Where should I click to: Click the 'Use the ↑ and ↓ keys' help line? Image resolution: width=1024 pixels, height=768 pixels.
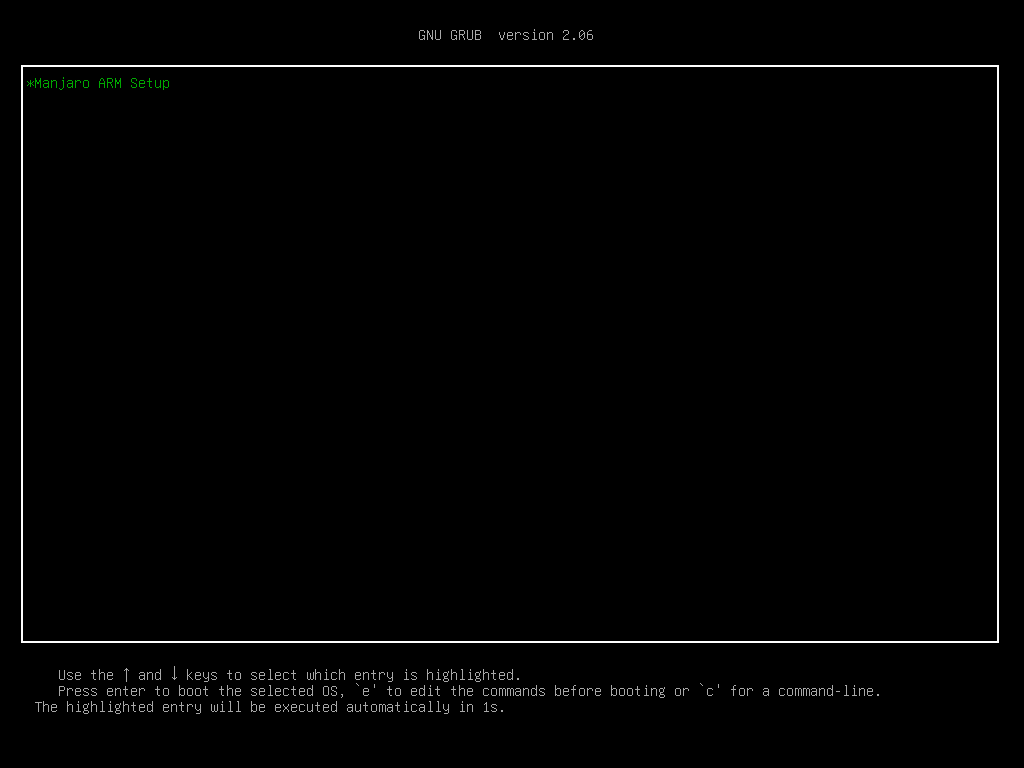(x=289, y=675)
